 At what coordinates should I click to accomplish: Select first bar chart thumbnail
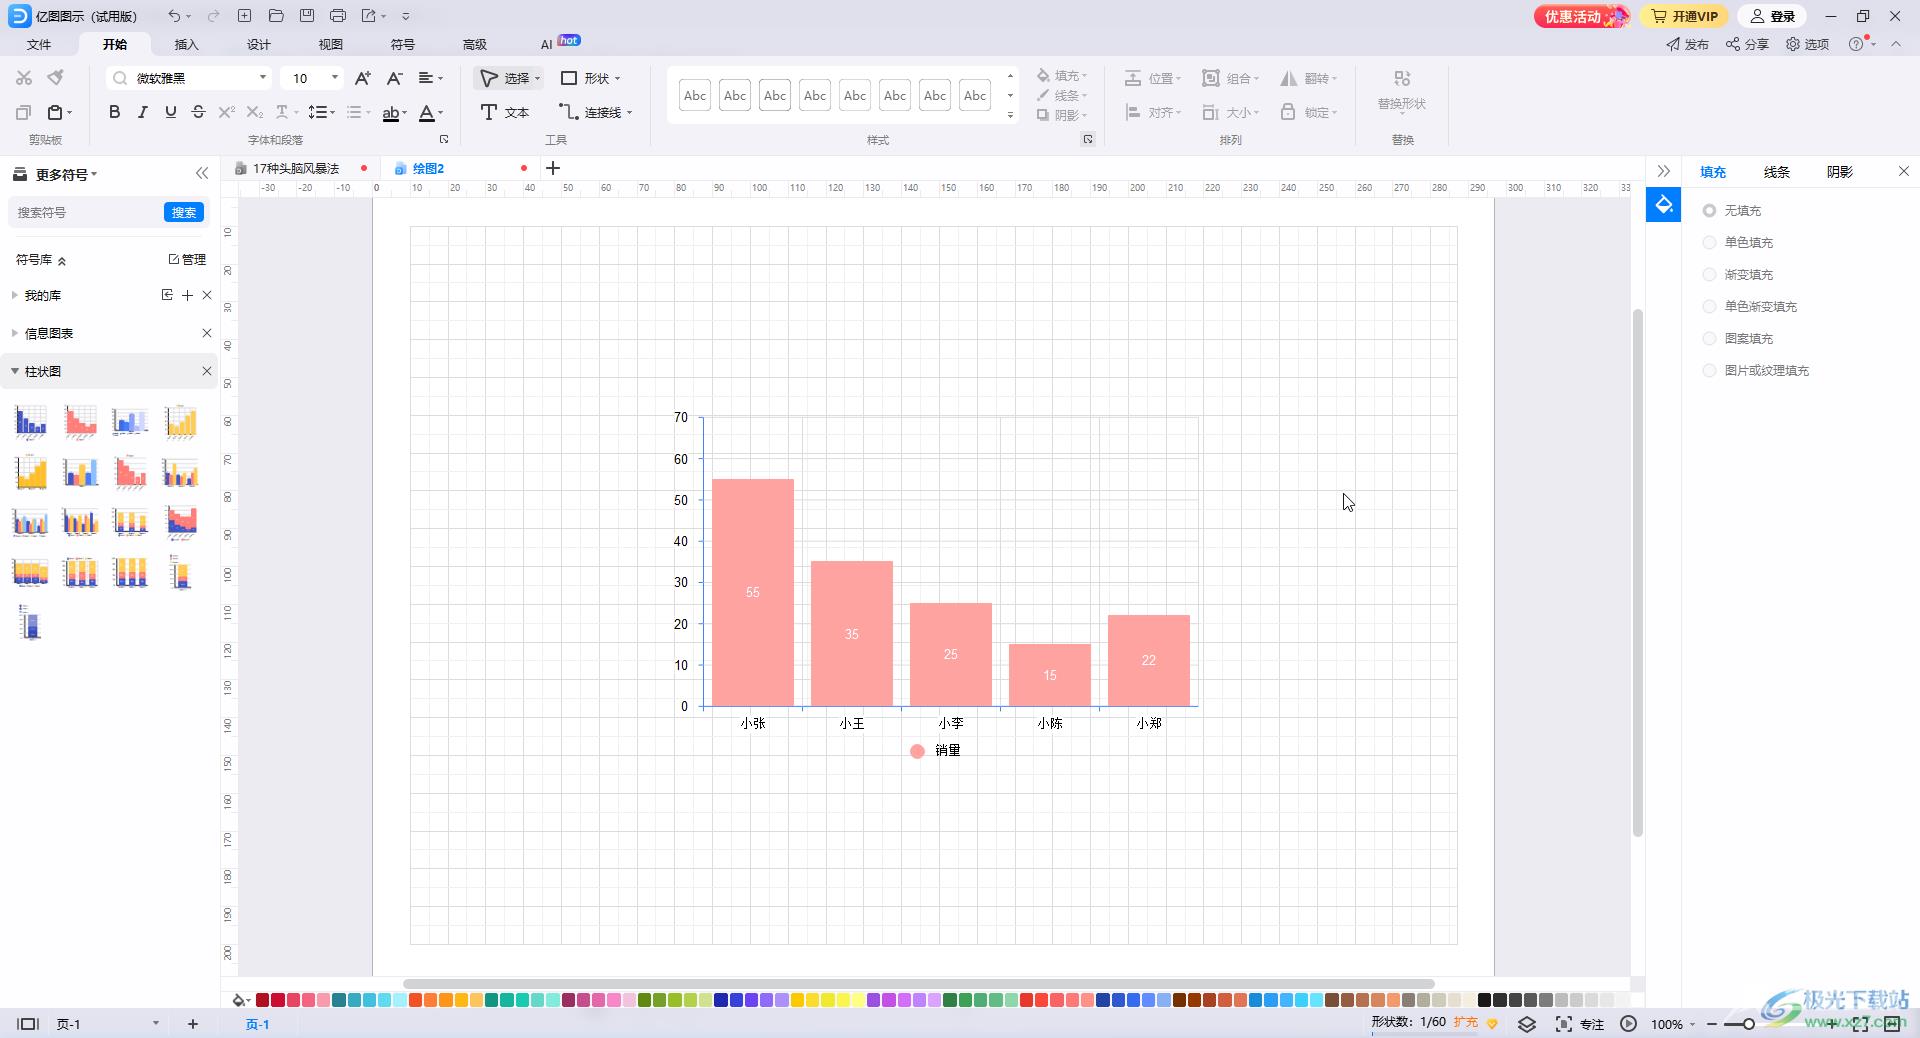(31, 422)
